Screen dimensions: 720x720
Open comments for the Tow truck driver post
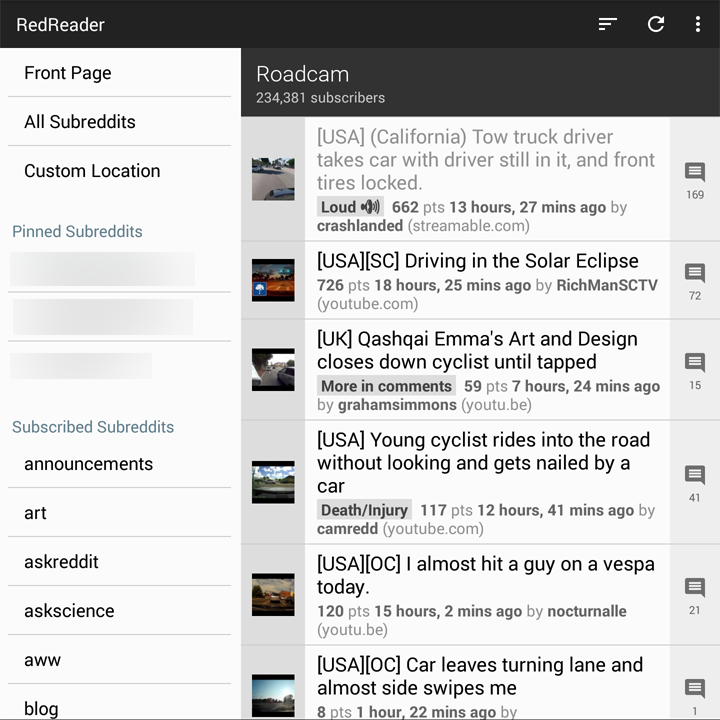695,180
